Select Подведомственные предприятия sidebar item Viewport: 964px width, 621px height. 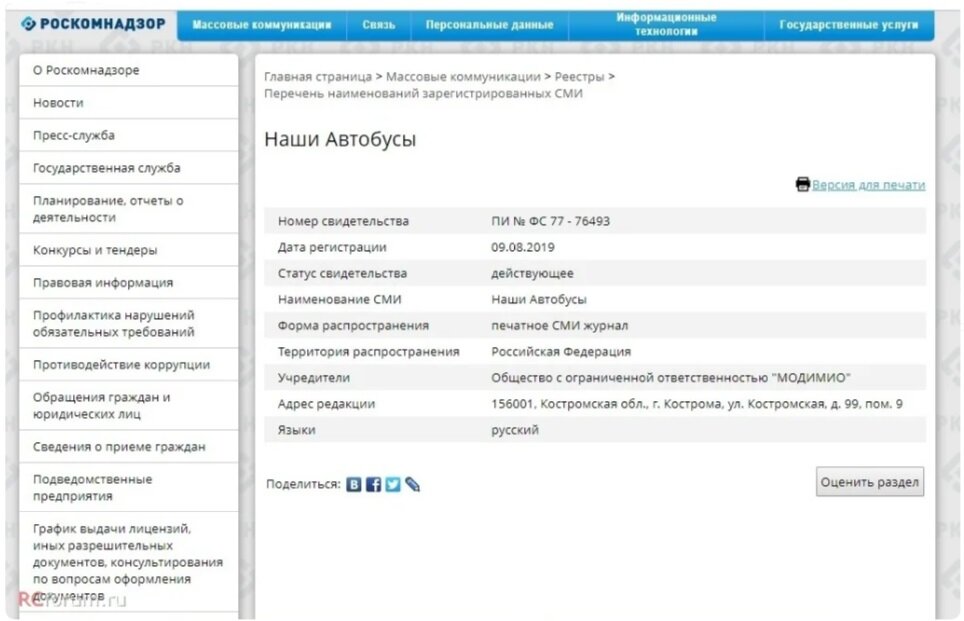coord(128,488)
